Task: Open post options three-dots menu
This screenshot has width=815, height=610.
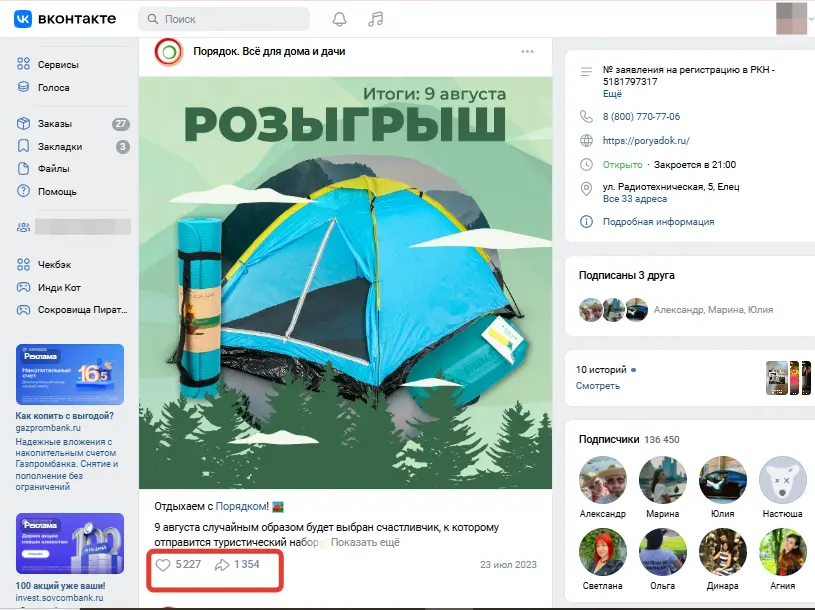Action: point(527,52)
